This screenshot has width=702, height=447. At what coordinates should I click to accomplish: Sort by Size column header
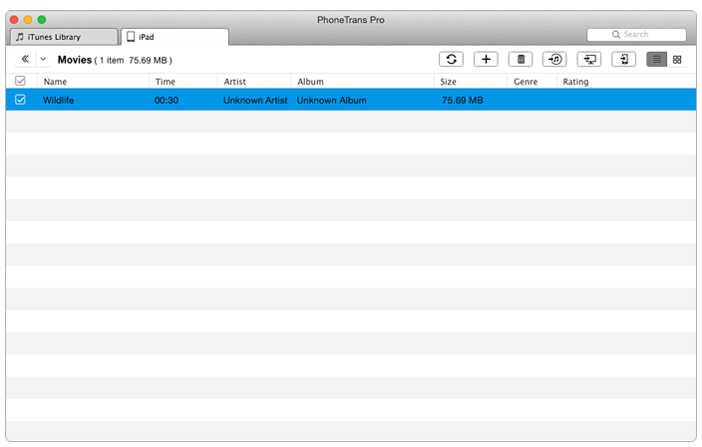[448, 82]
